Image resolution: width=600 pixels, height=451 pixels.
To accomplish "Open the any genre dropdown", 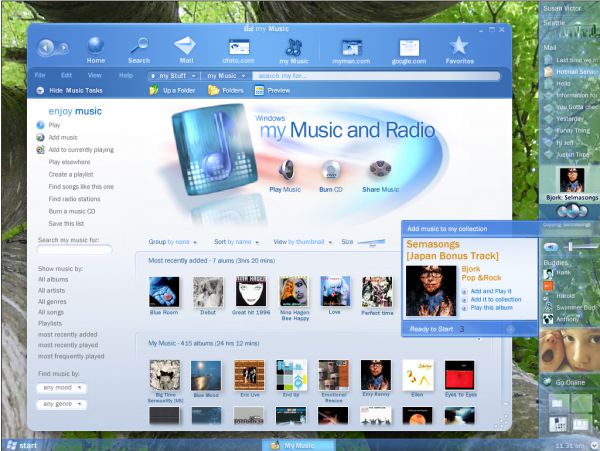I will click(62, 404).
